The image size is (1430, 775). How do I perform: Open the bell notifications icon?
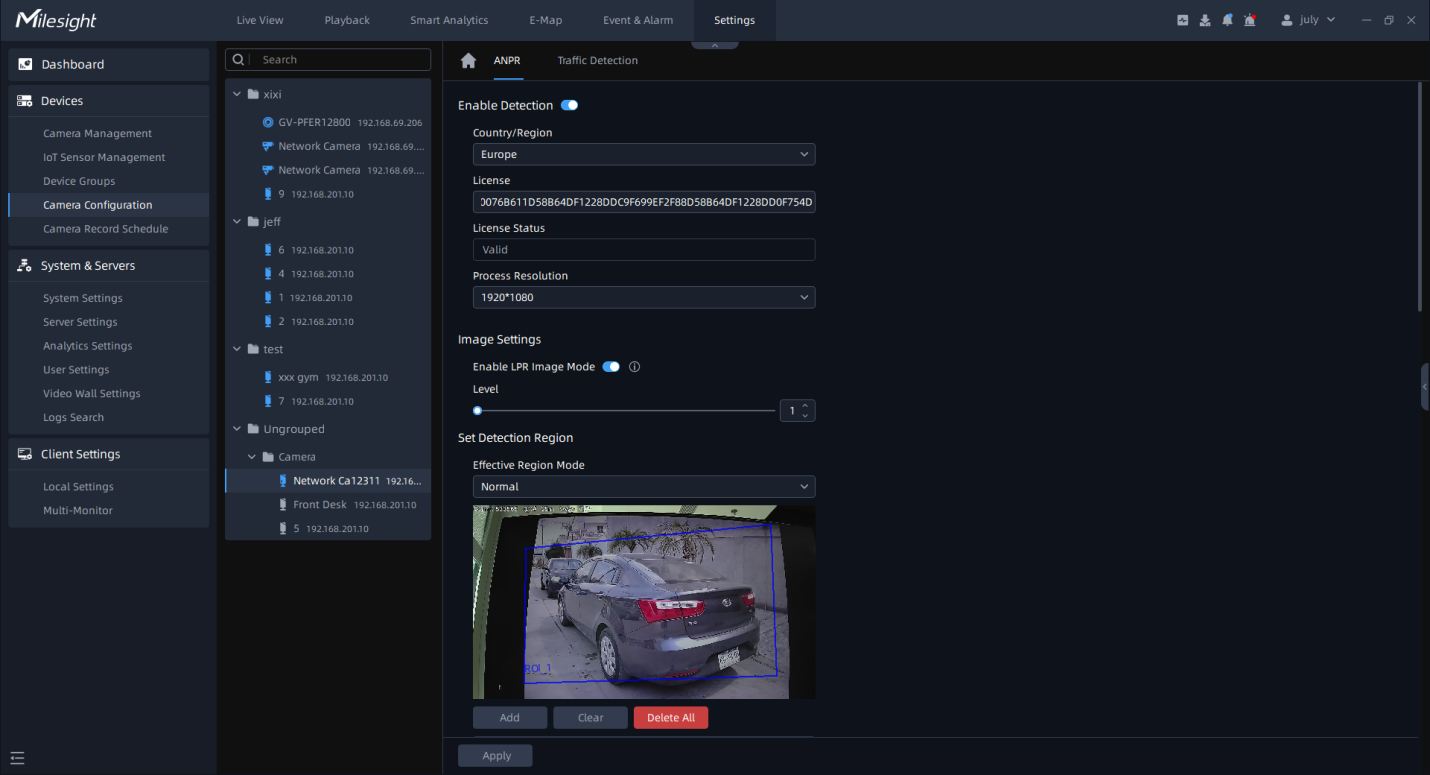coord(1227,20)
